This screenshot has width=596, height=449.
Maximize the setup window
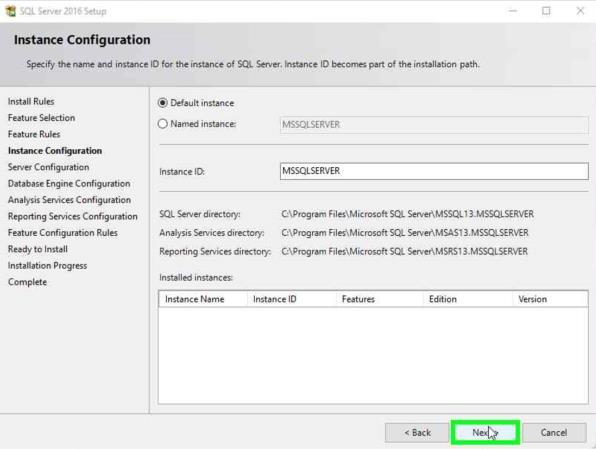coord(546,11)
